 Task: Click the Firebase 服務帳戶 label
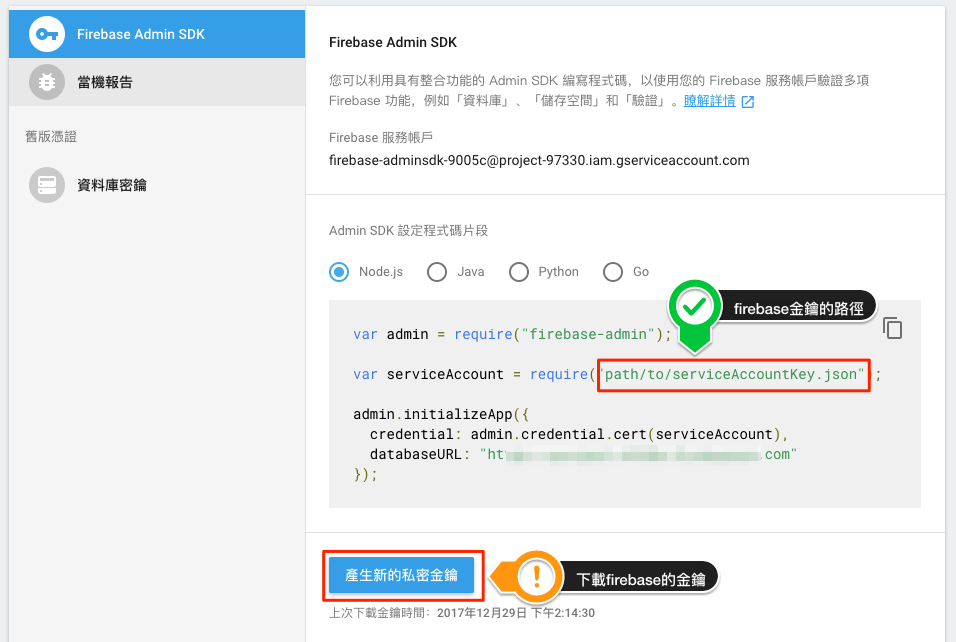point(380,138)
